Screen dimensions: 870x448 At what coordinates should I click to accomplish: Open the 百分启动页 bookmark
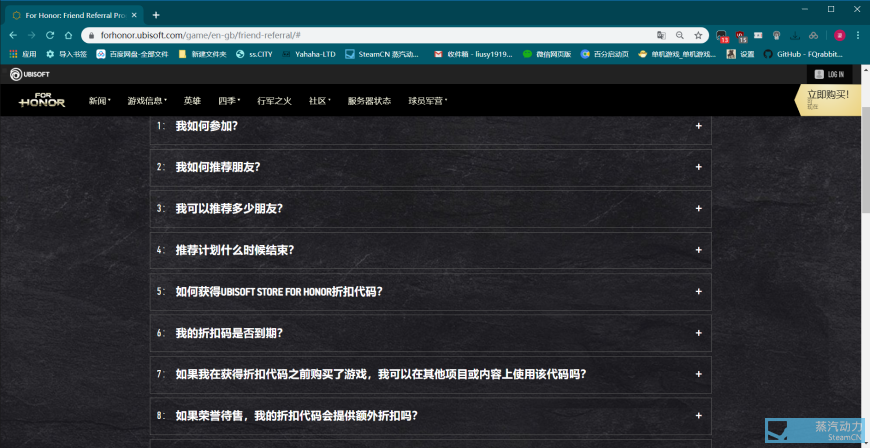click(x=605, y=54)
